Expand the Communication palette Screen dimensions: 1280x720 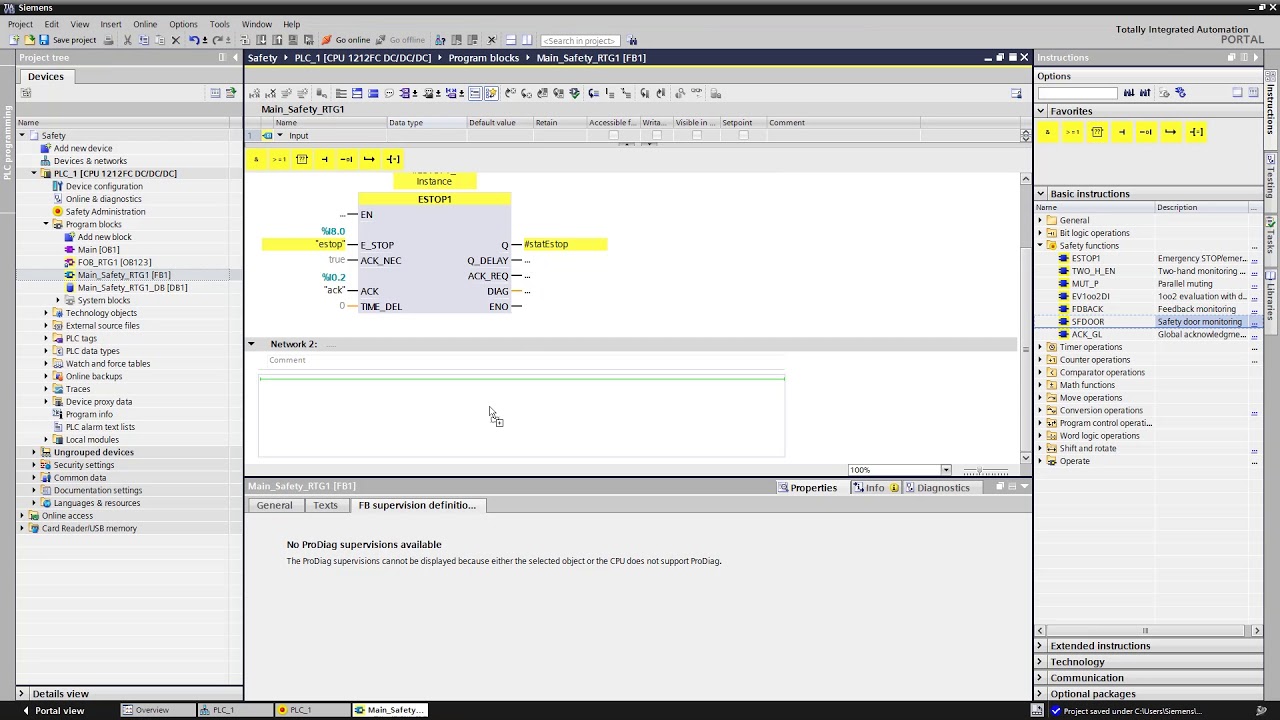1041,678
